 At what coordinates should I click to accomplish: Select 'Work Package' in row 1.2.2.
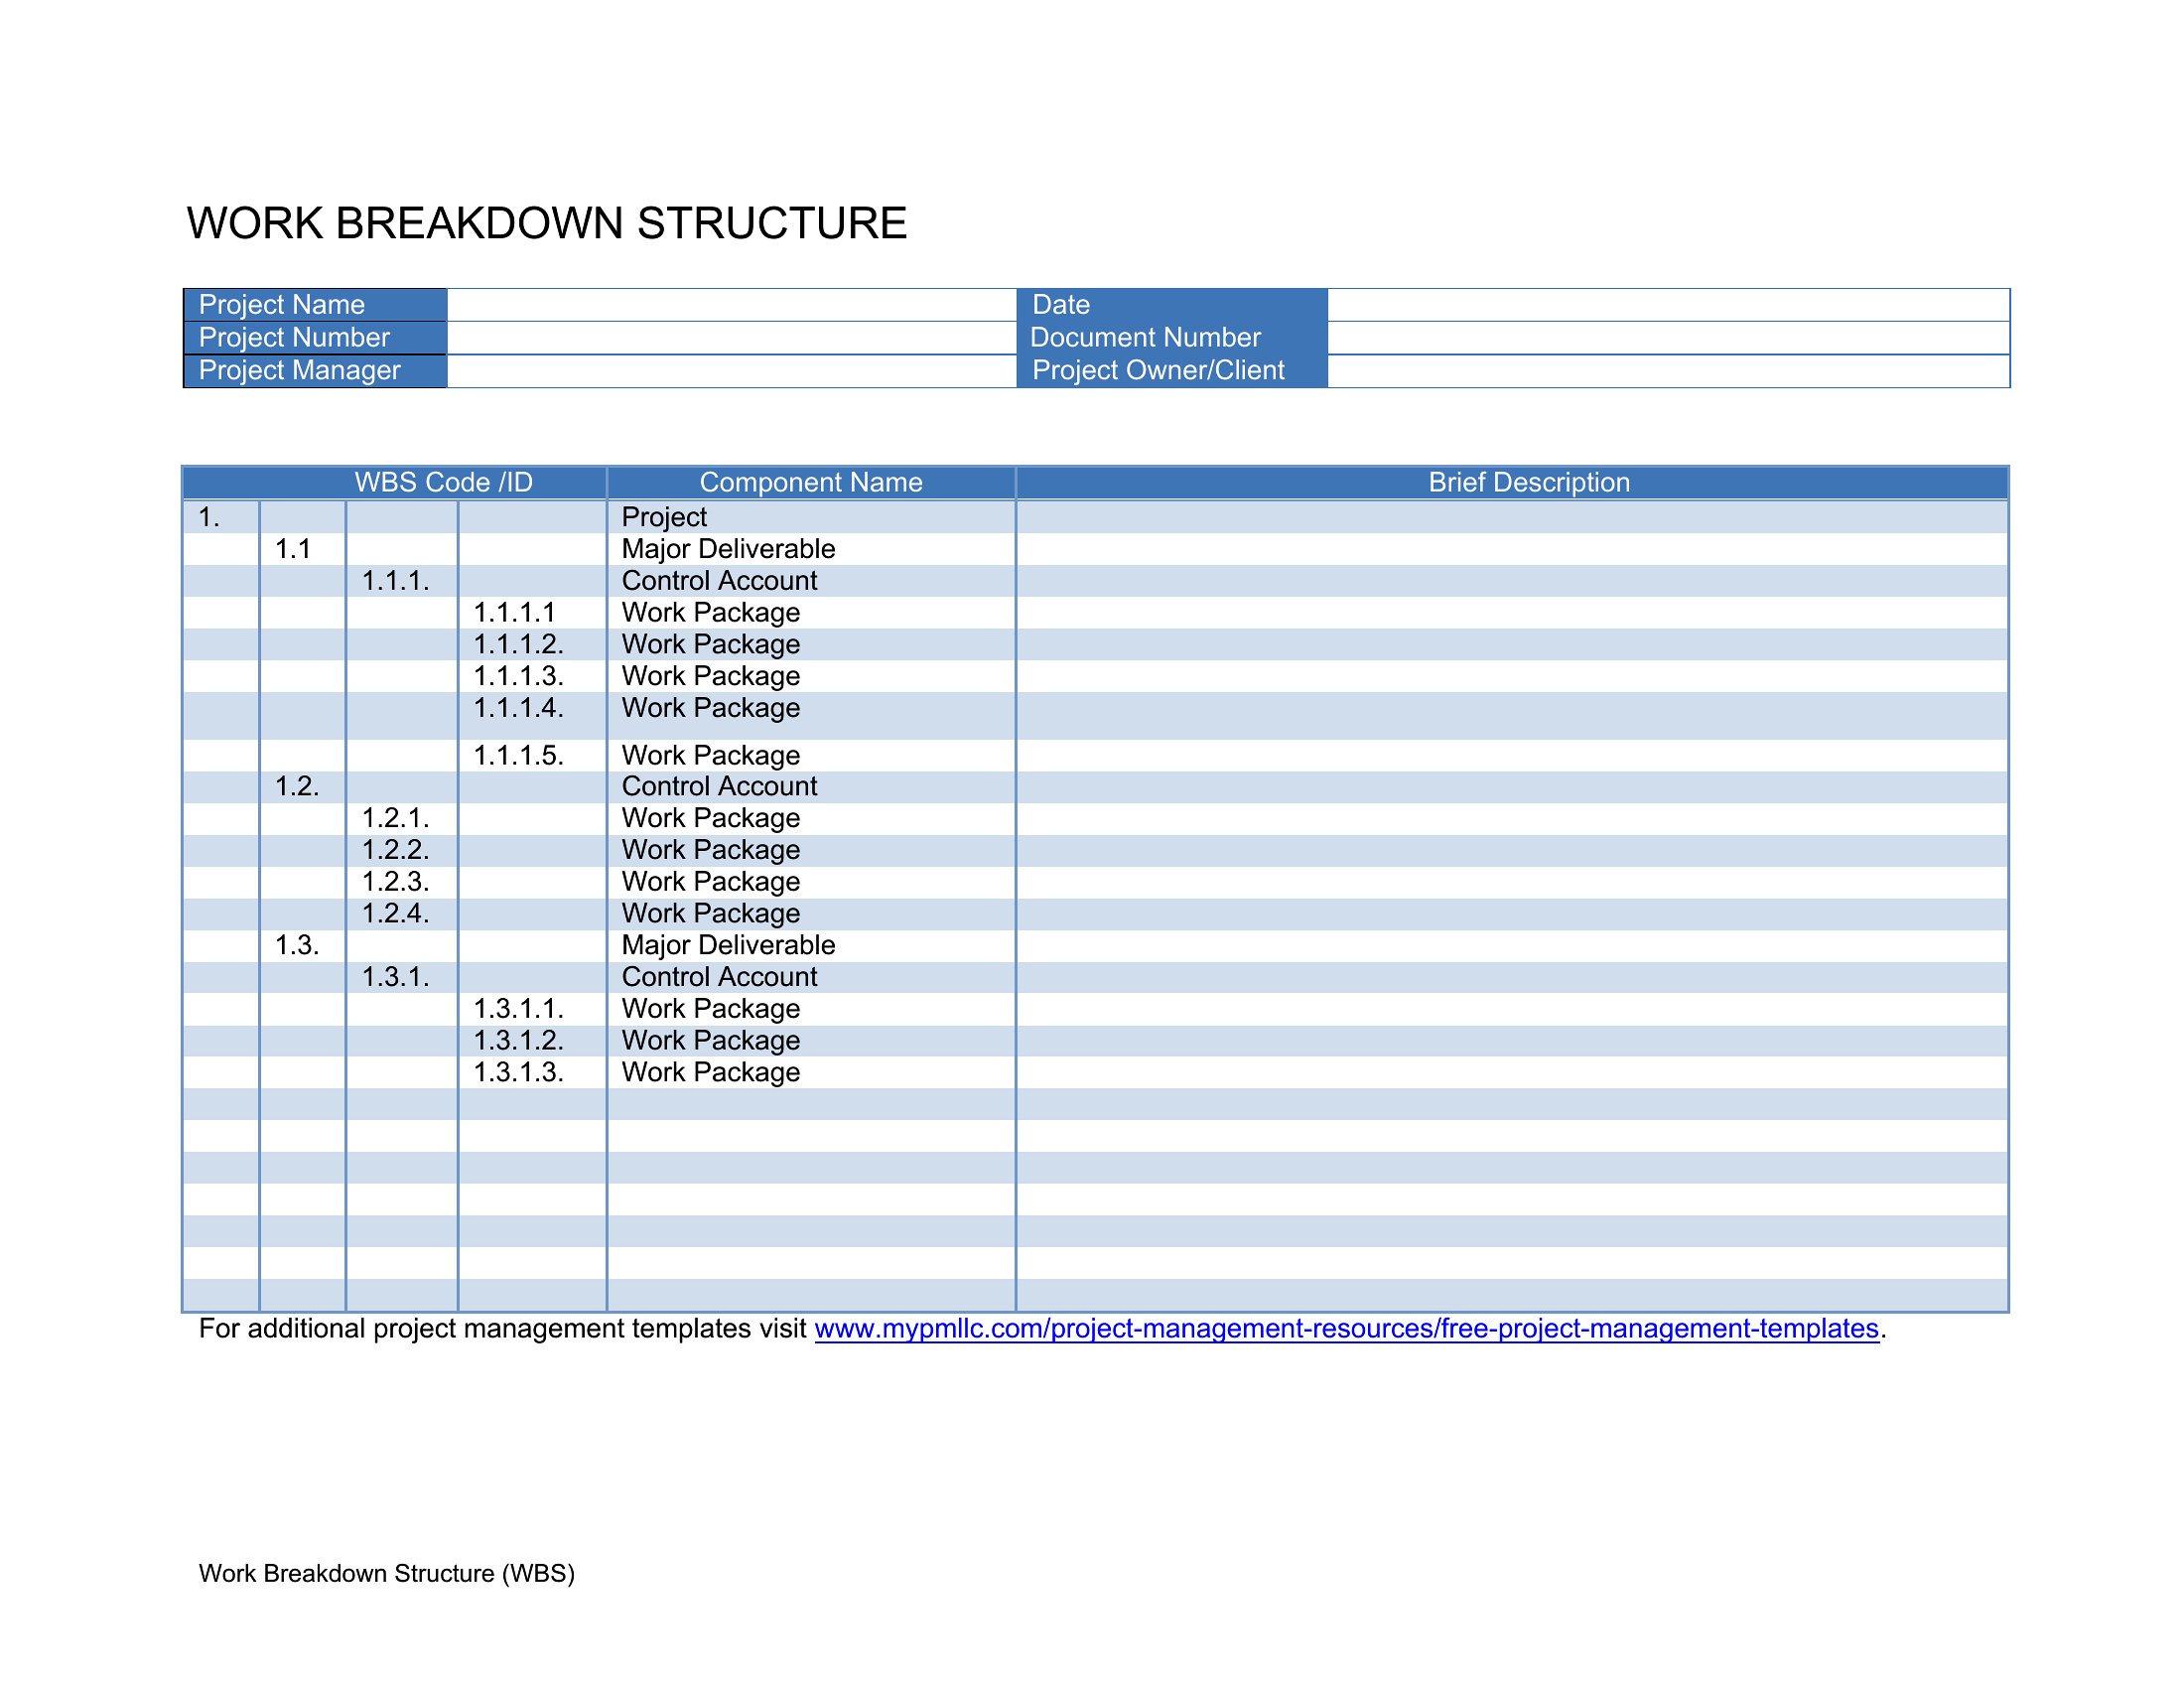pyautogui.click(x=811, y=851)
